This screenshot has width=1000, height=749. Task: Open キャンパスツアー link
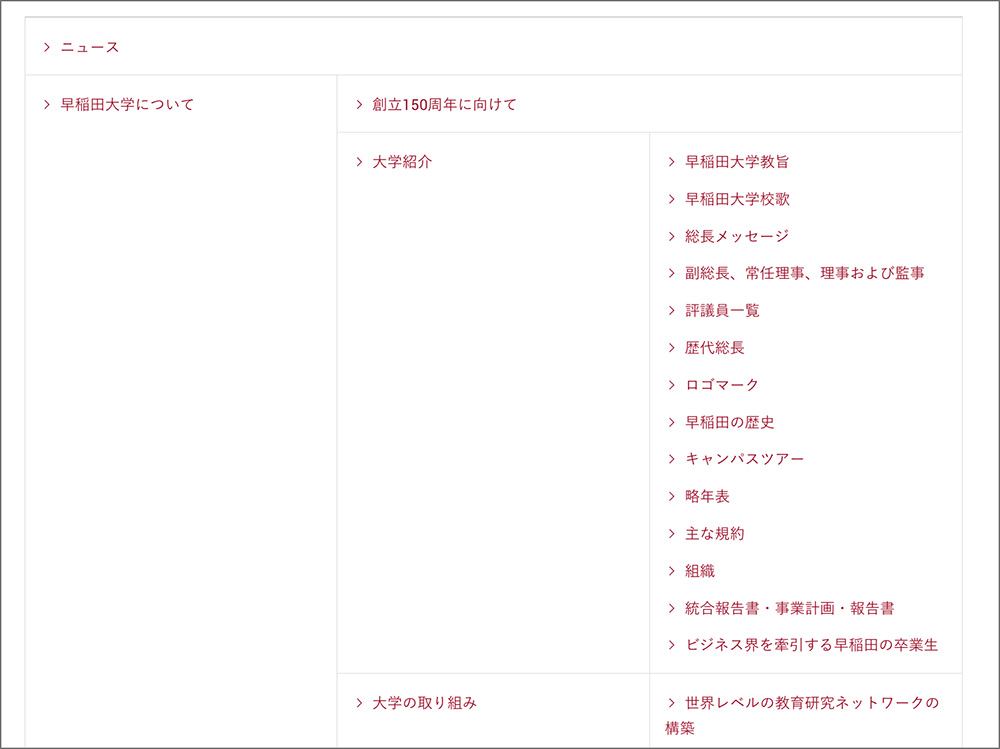744,459
